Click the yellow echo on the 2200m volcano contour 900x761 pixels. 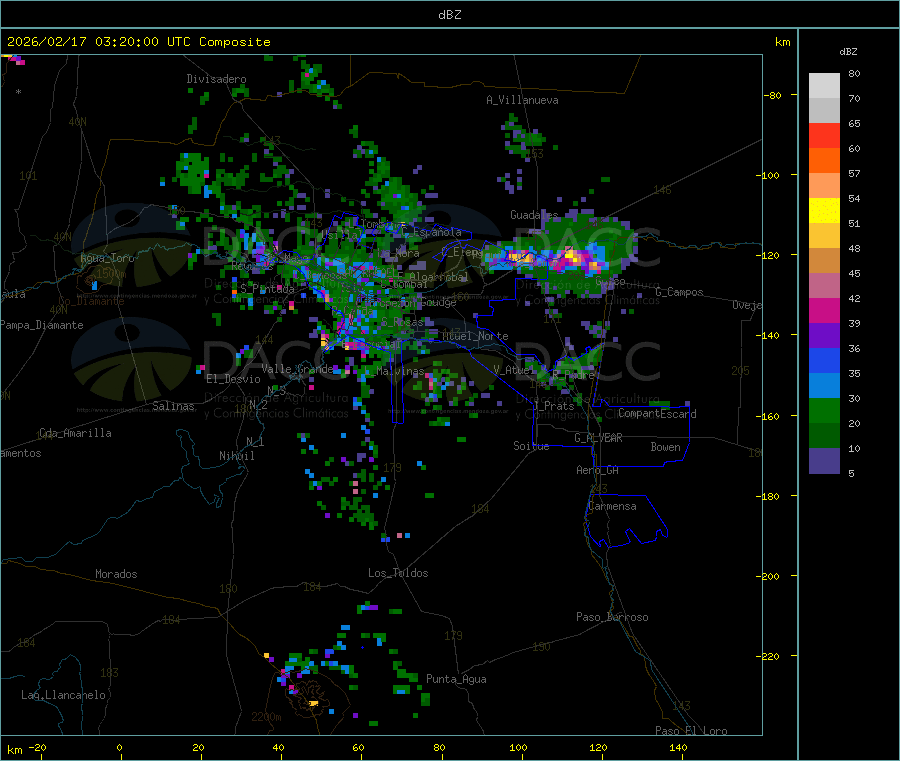click(313, 703)
